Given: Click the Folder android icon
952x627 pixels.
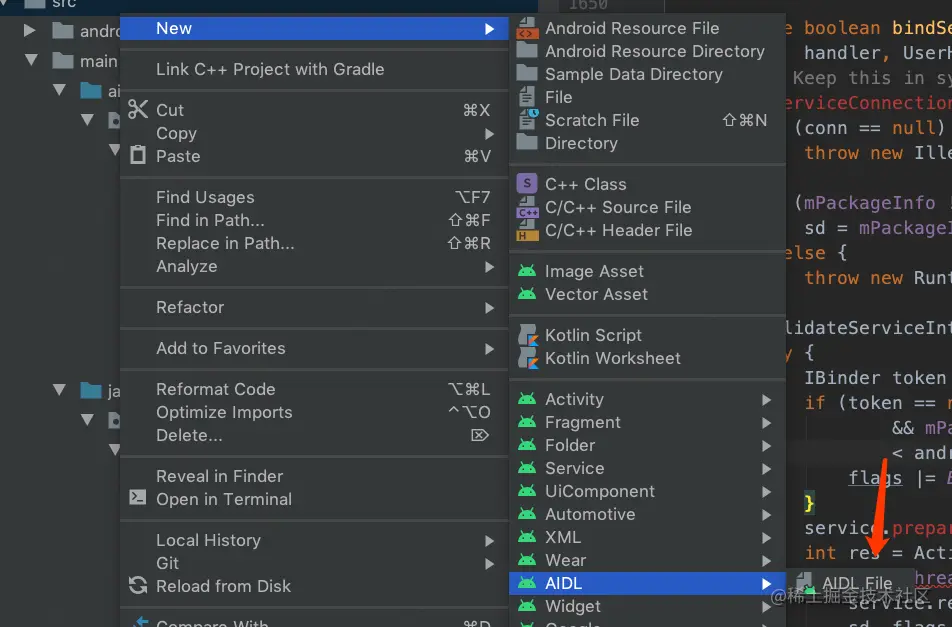Looking at the screenshot, I should click(527, 446).
